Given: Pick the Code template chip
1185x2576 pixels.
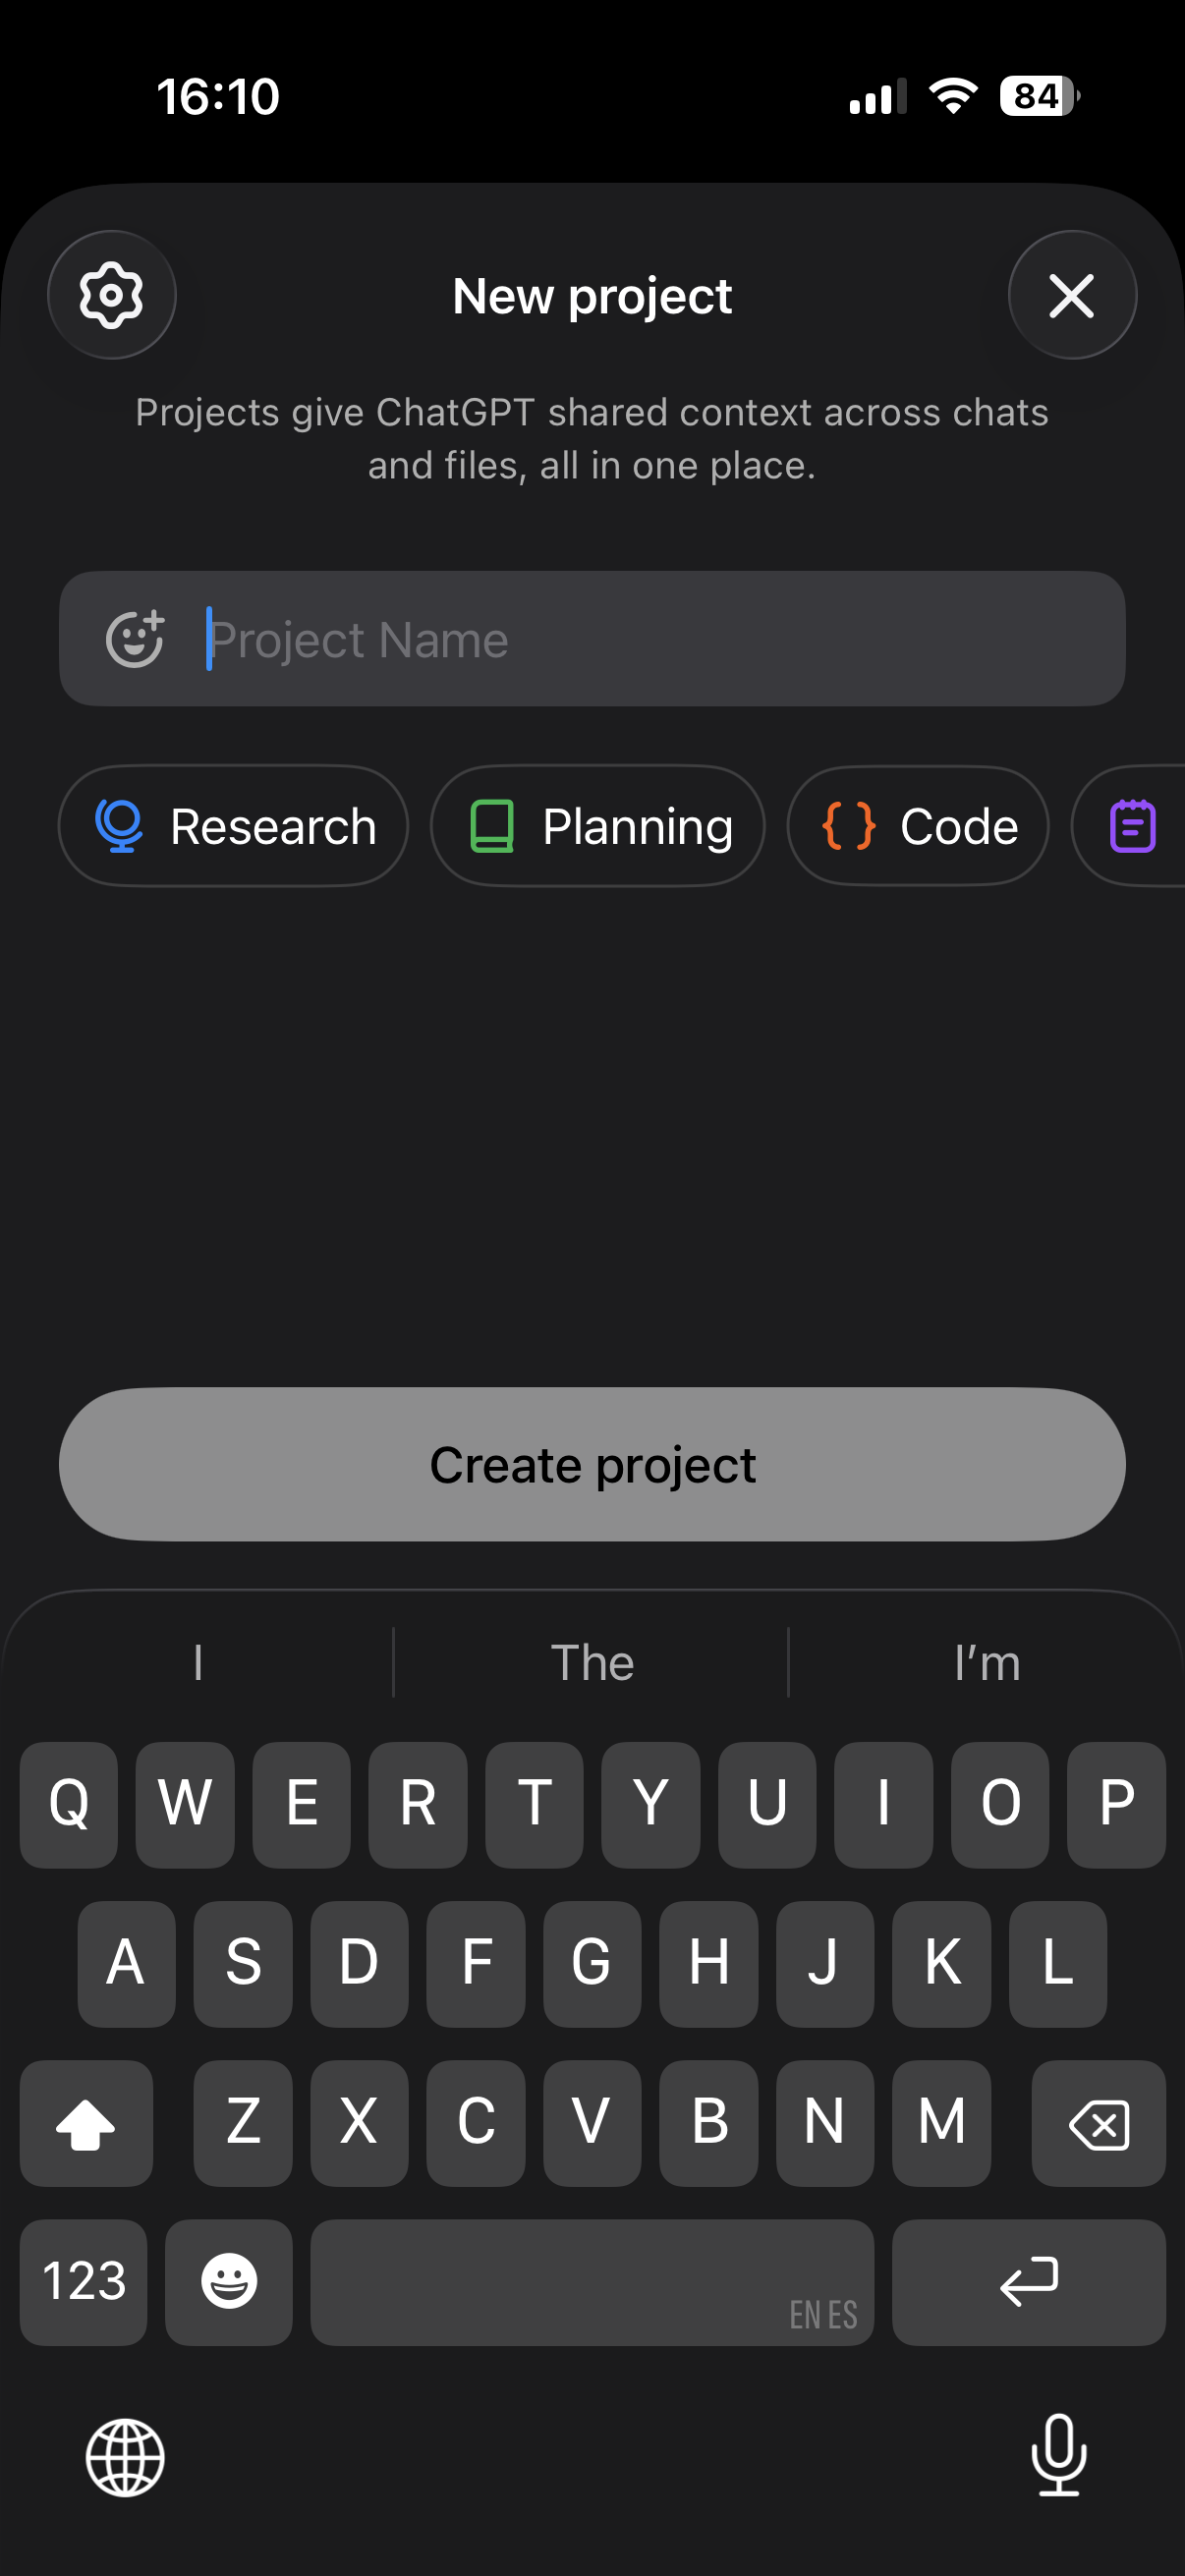Looking at the screenshot, I should (x=917, y=826).
